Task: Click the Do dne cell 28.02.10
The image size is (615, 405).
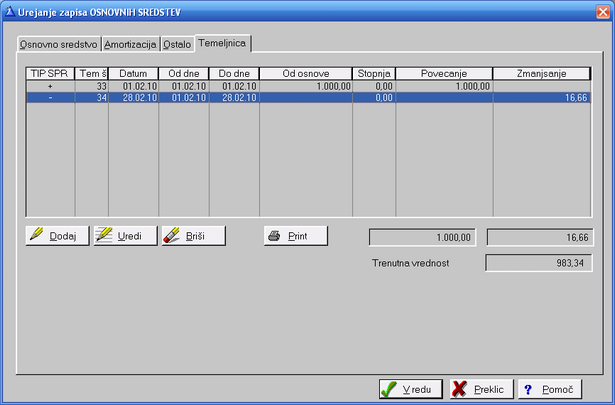Action: pos(234,98)
